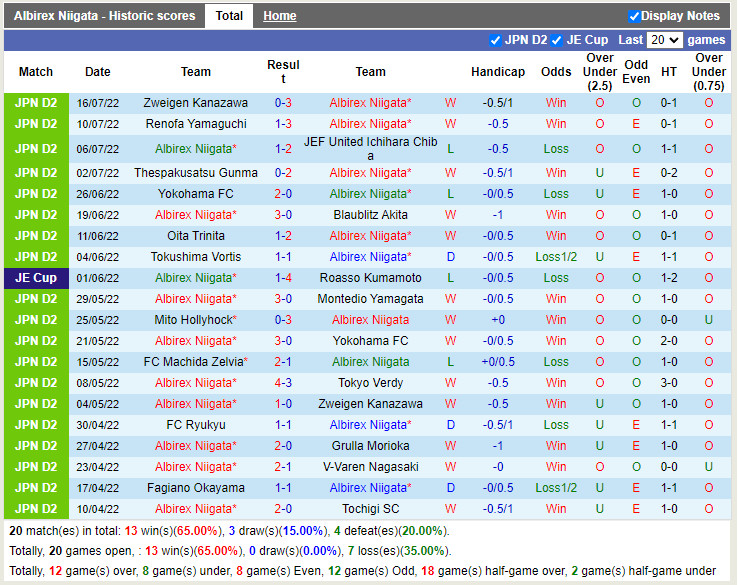
Task: Click the JE Cup match label
Action: [x=36, y=278]
